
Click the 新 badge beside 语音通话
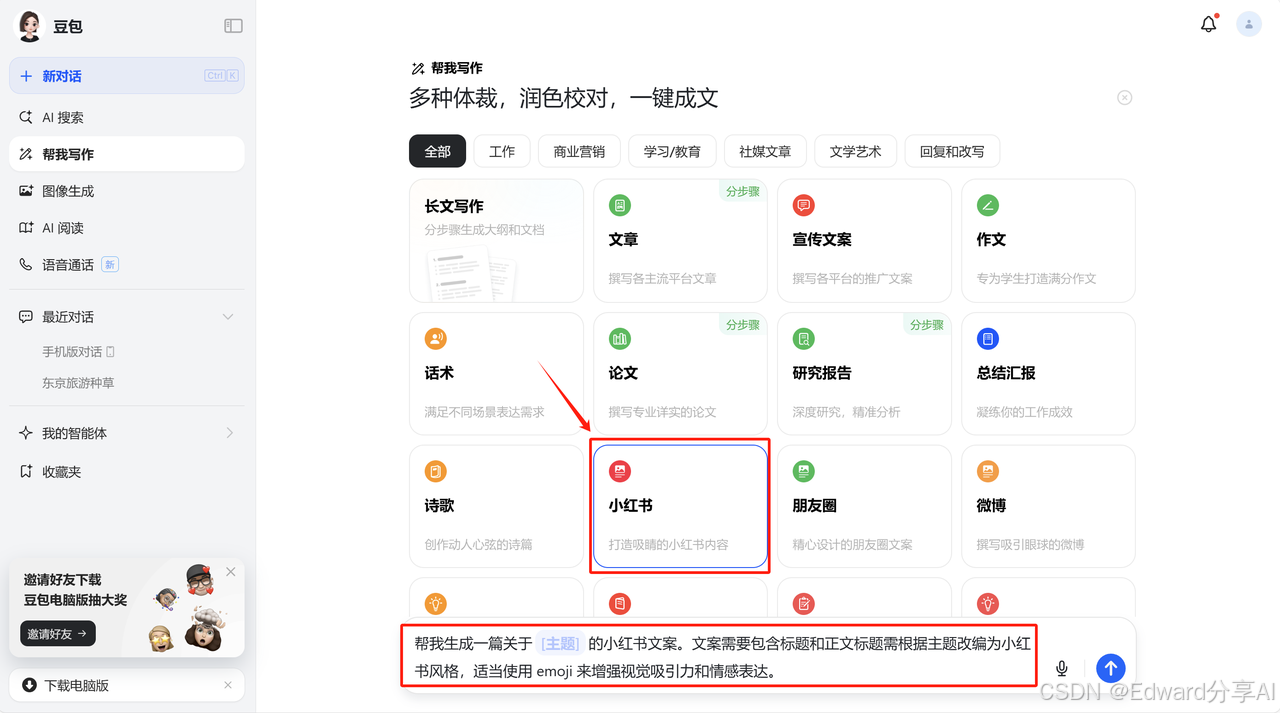point(110,265)
